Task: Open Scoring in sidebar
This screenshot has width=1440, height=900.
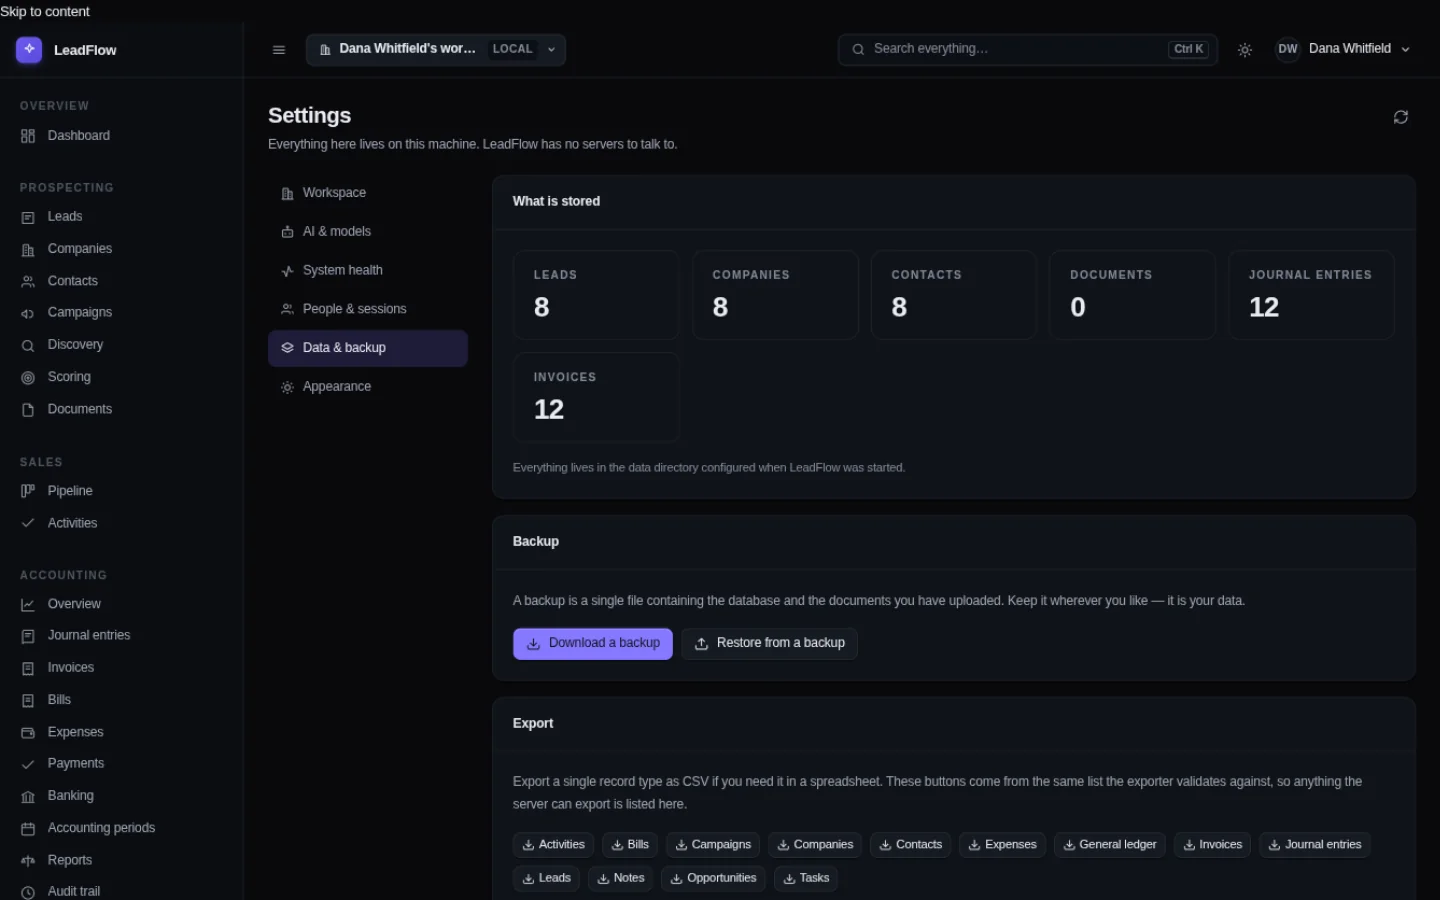Action: pos(121,377)
